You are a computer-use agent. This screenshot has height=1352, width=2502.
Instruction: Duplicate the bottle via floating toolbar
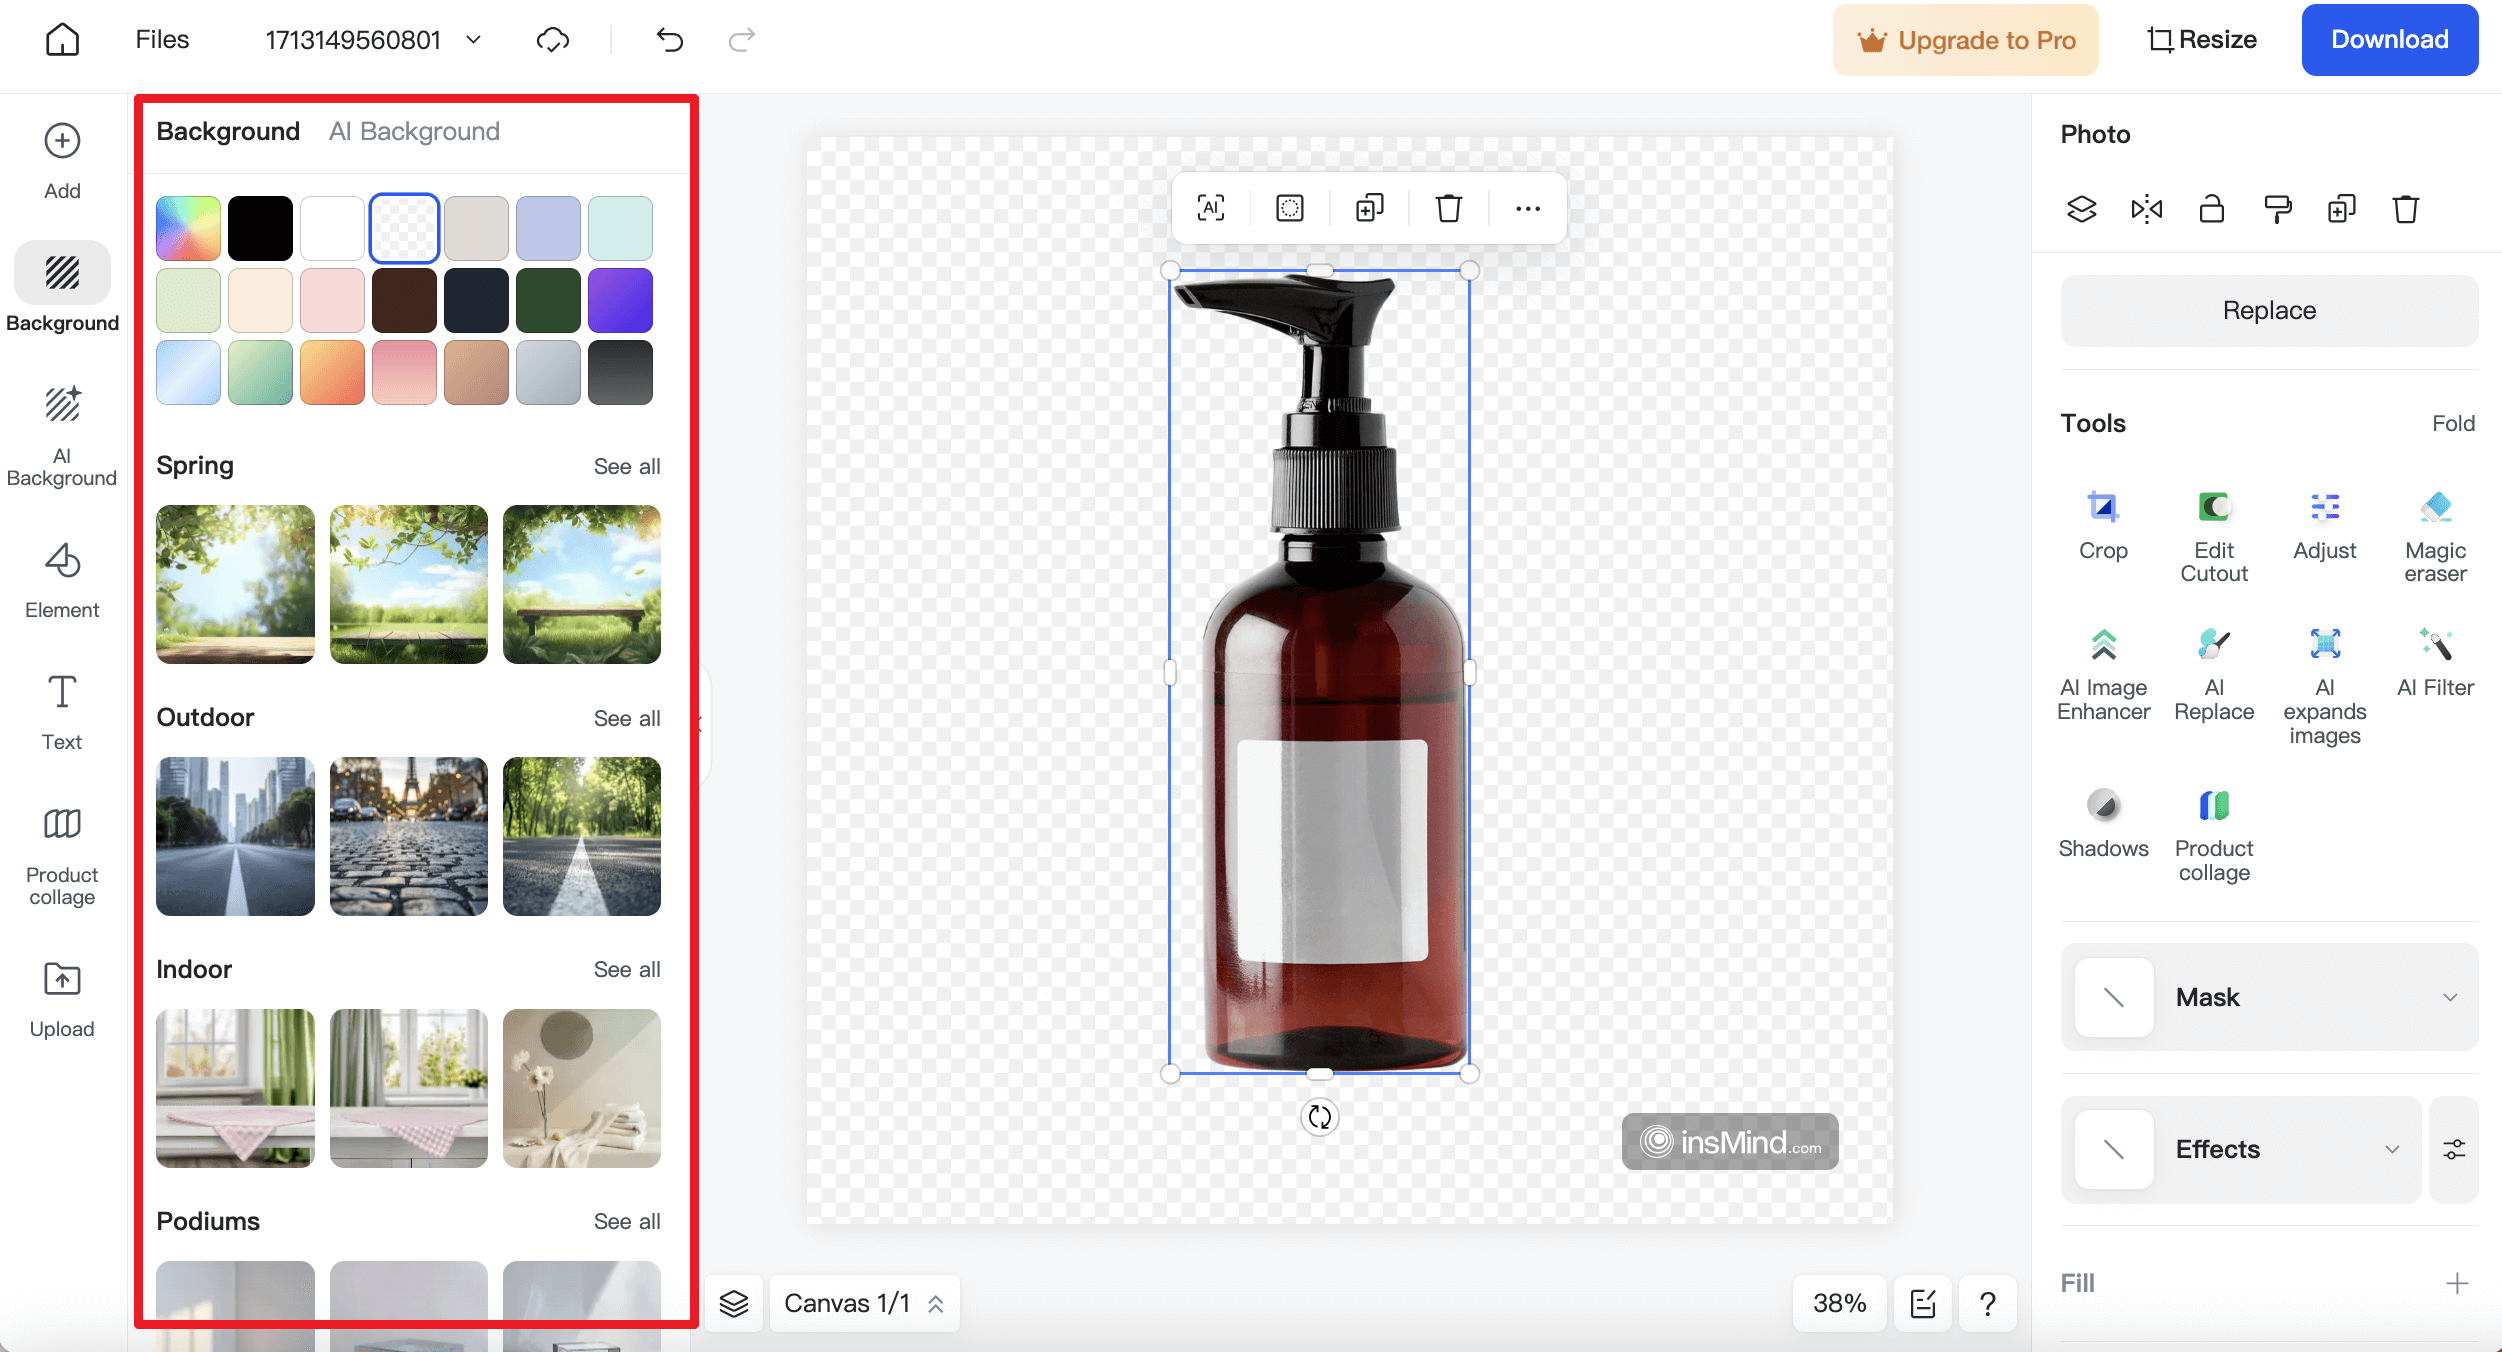coord(1369,208)
